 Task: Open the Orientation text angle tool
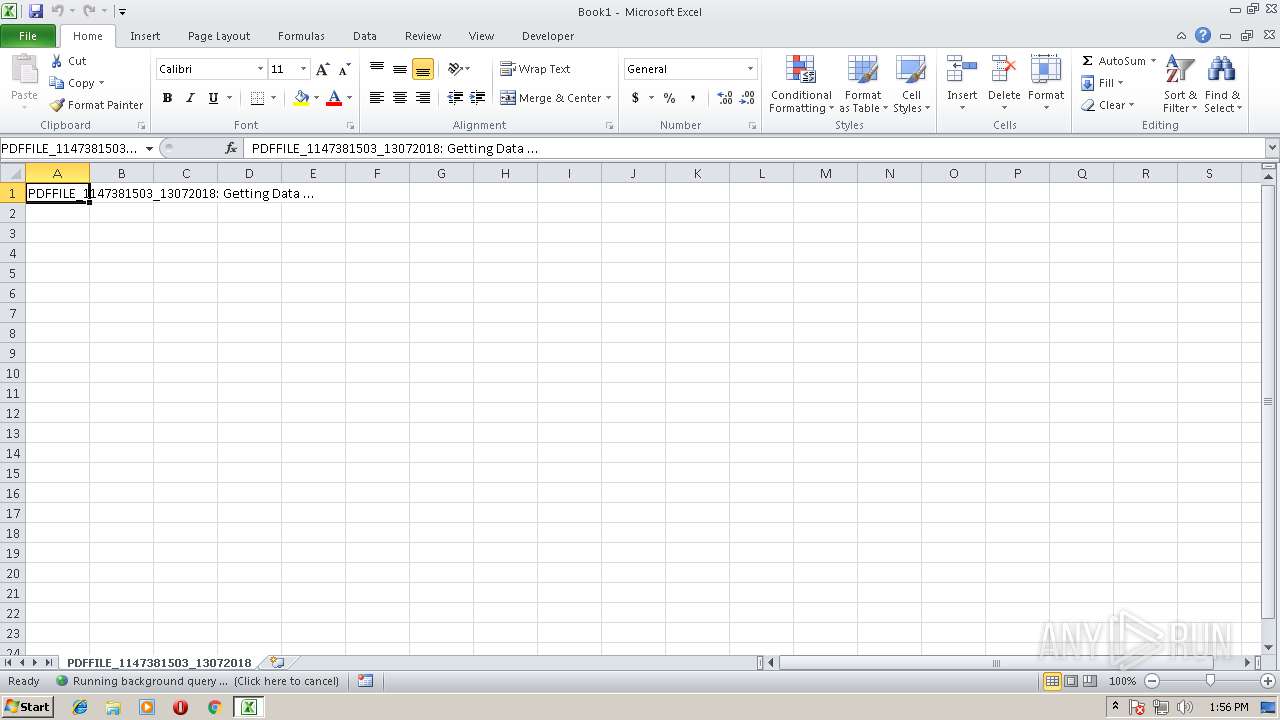[x=456, y=69]
